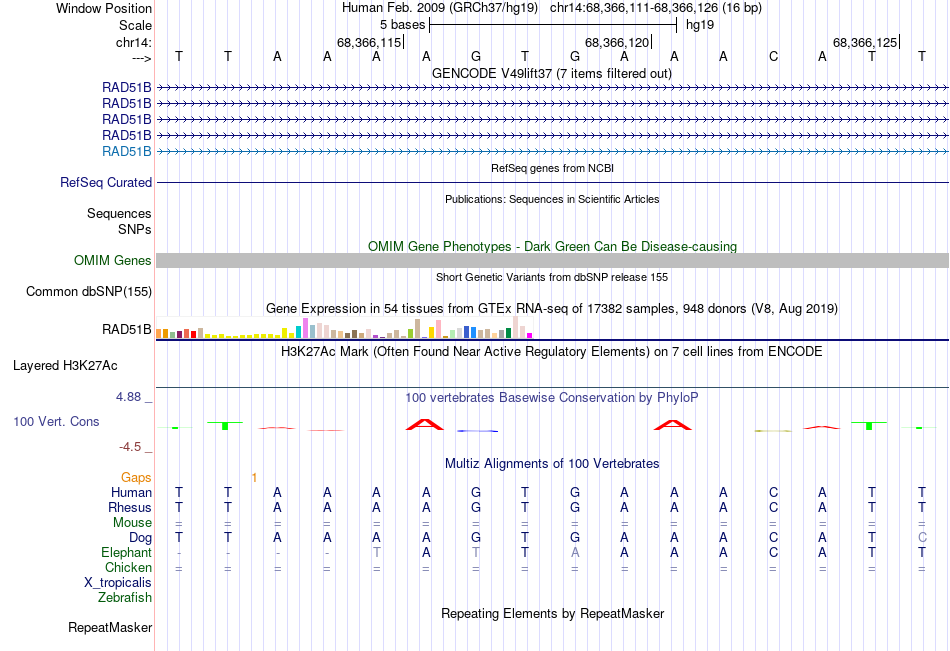The height and width of the screenshot is (651, 950).
Task: Click the faded A base in Elephant row
Action: pos(575,552)
